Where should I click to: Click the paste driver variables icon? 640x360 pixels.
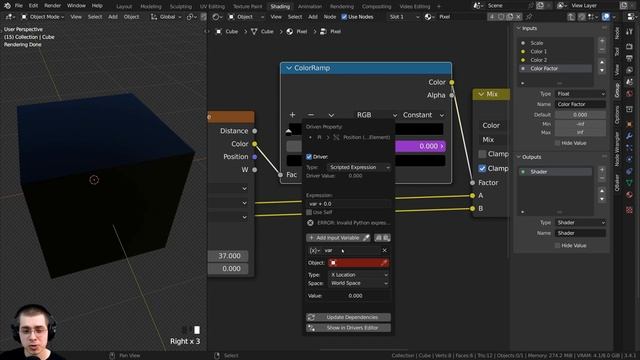click(x=387, y=238)
